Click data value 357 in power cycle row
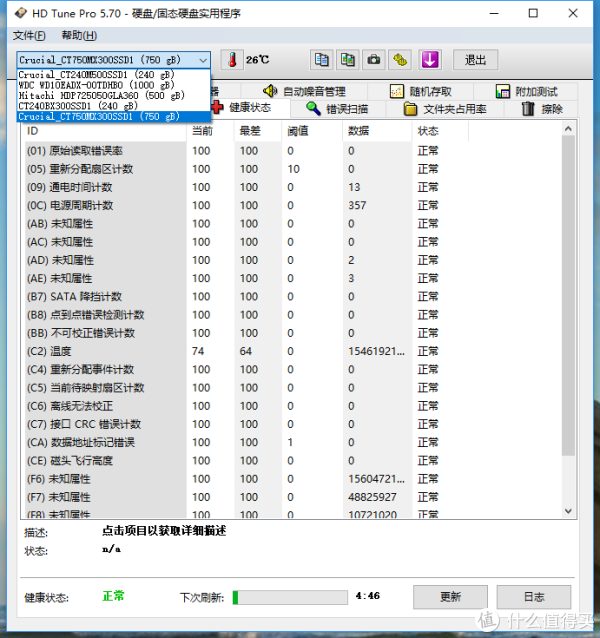Image resolution: width=600 pixels, height=638 pixels. pos(357,205)
